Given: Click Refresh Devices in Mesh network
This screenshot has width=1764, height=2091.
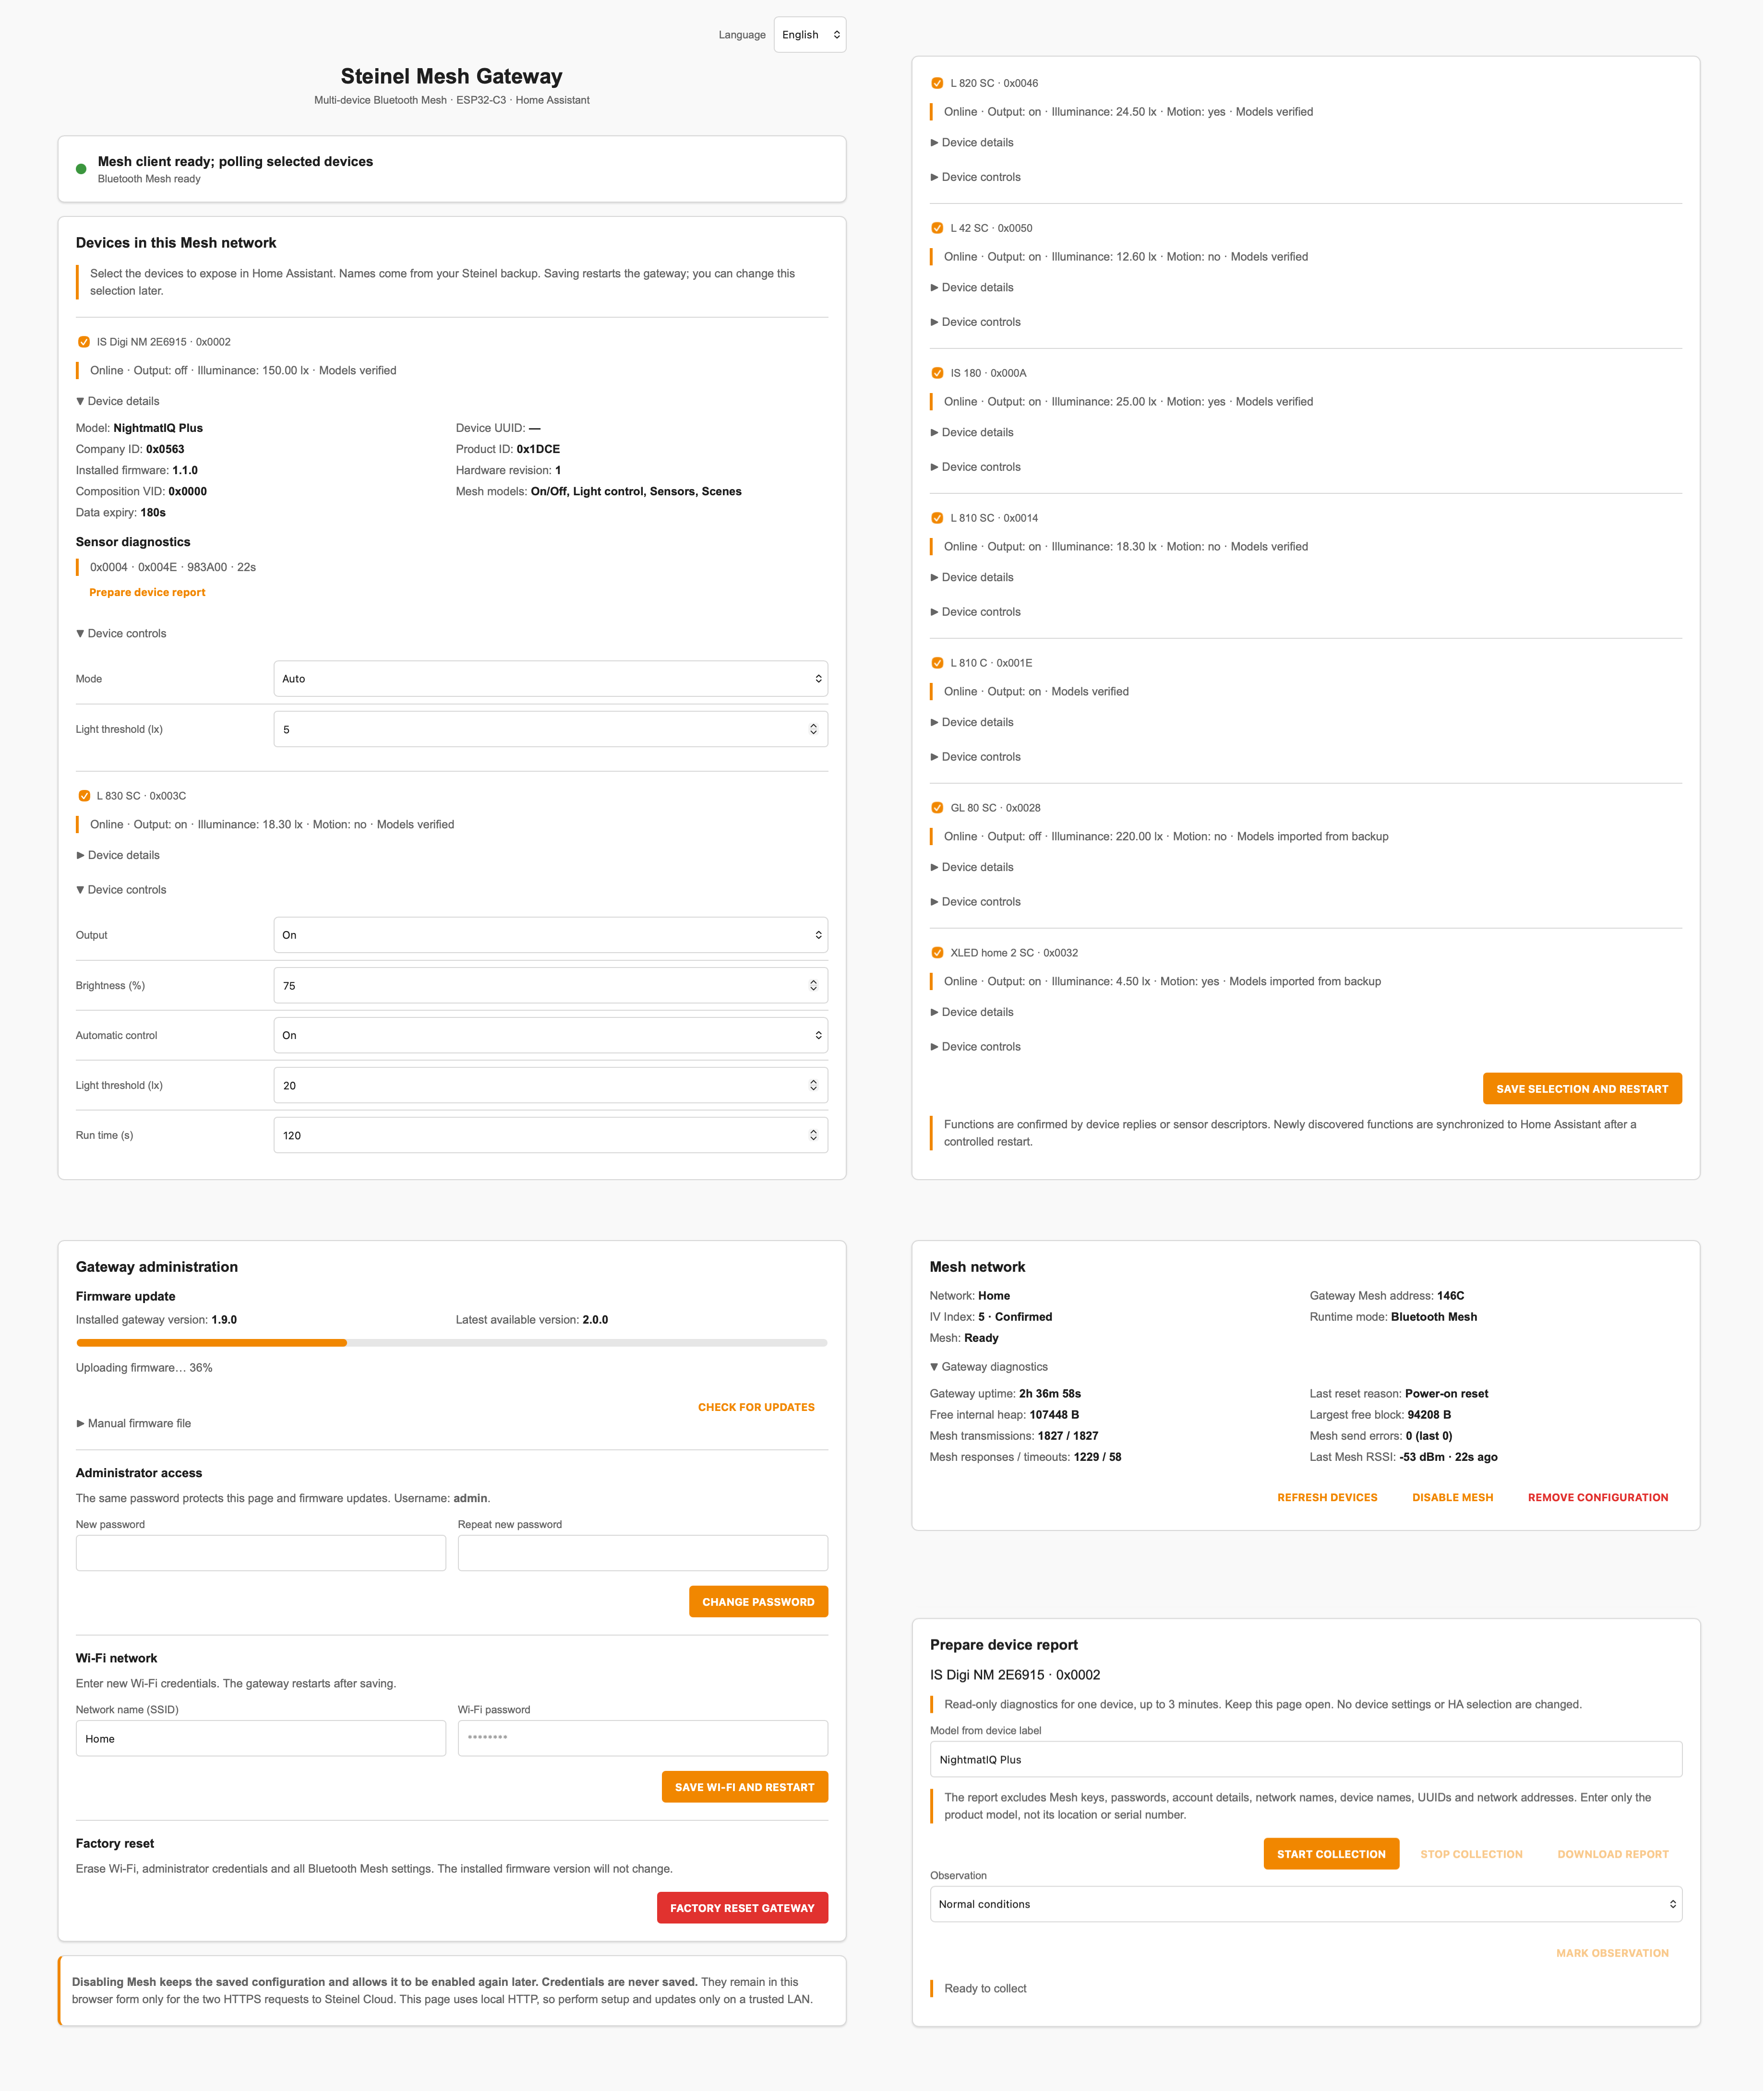Looking at the screenshot, I should coord(1327,1497).
